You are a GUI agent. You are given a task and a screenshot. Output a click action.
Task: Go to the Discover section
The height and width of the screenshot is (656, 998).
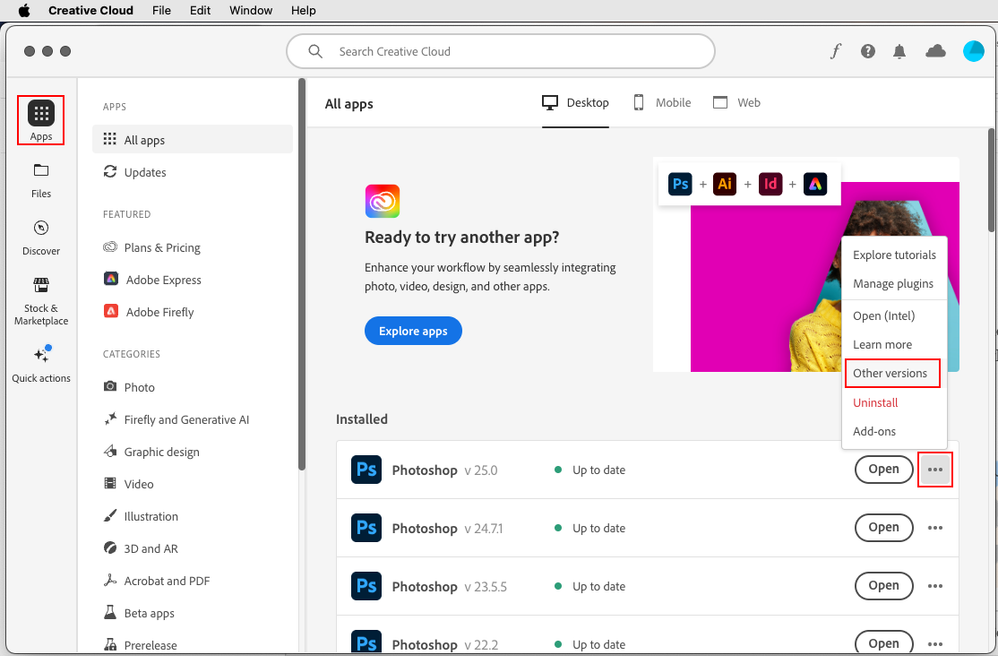[x=41, y=238]
